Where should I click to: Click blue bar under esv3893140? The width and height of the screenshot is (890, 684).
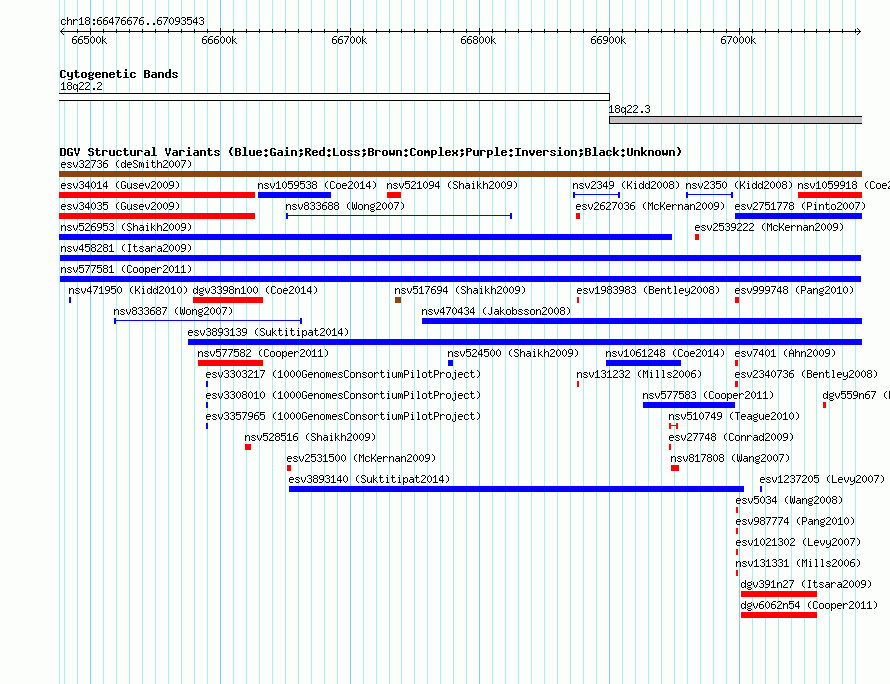click(x=516, y=489)
